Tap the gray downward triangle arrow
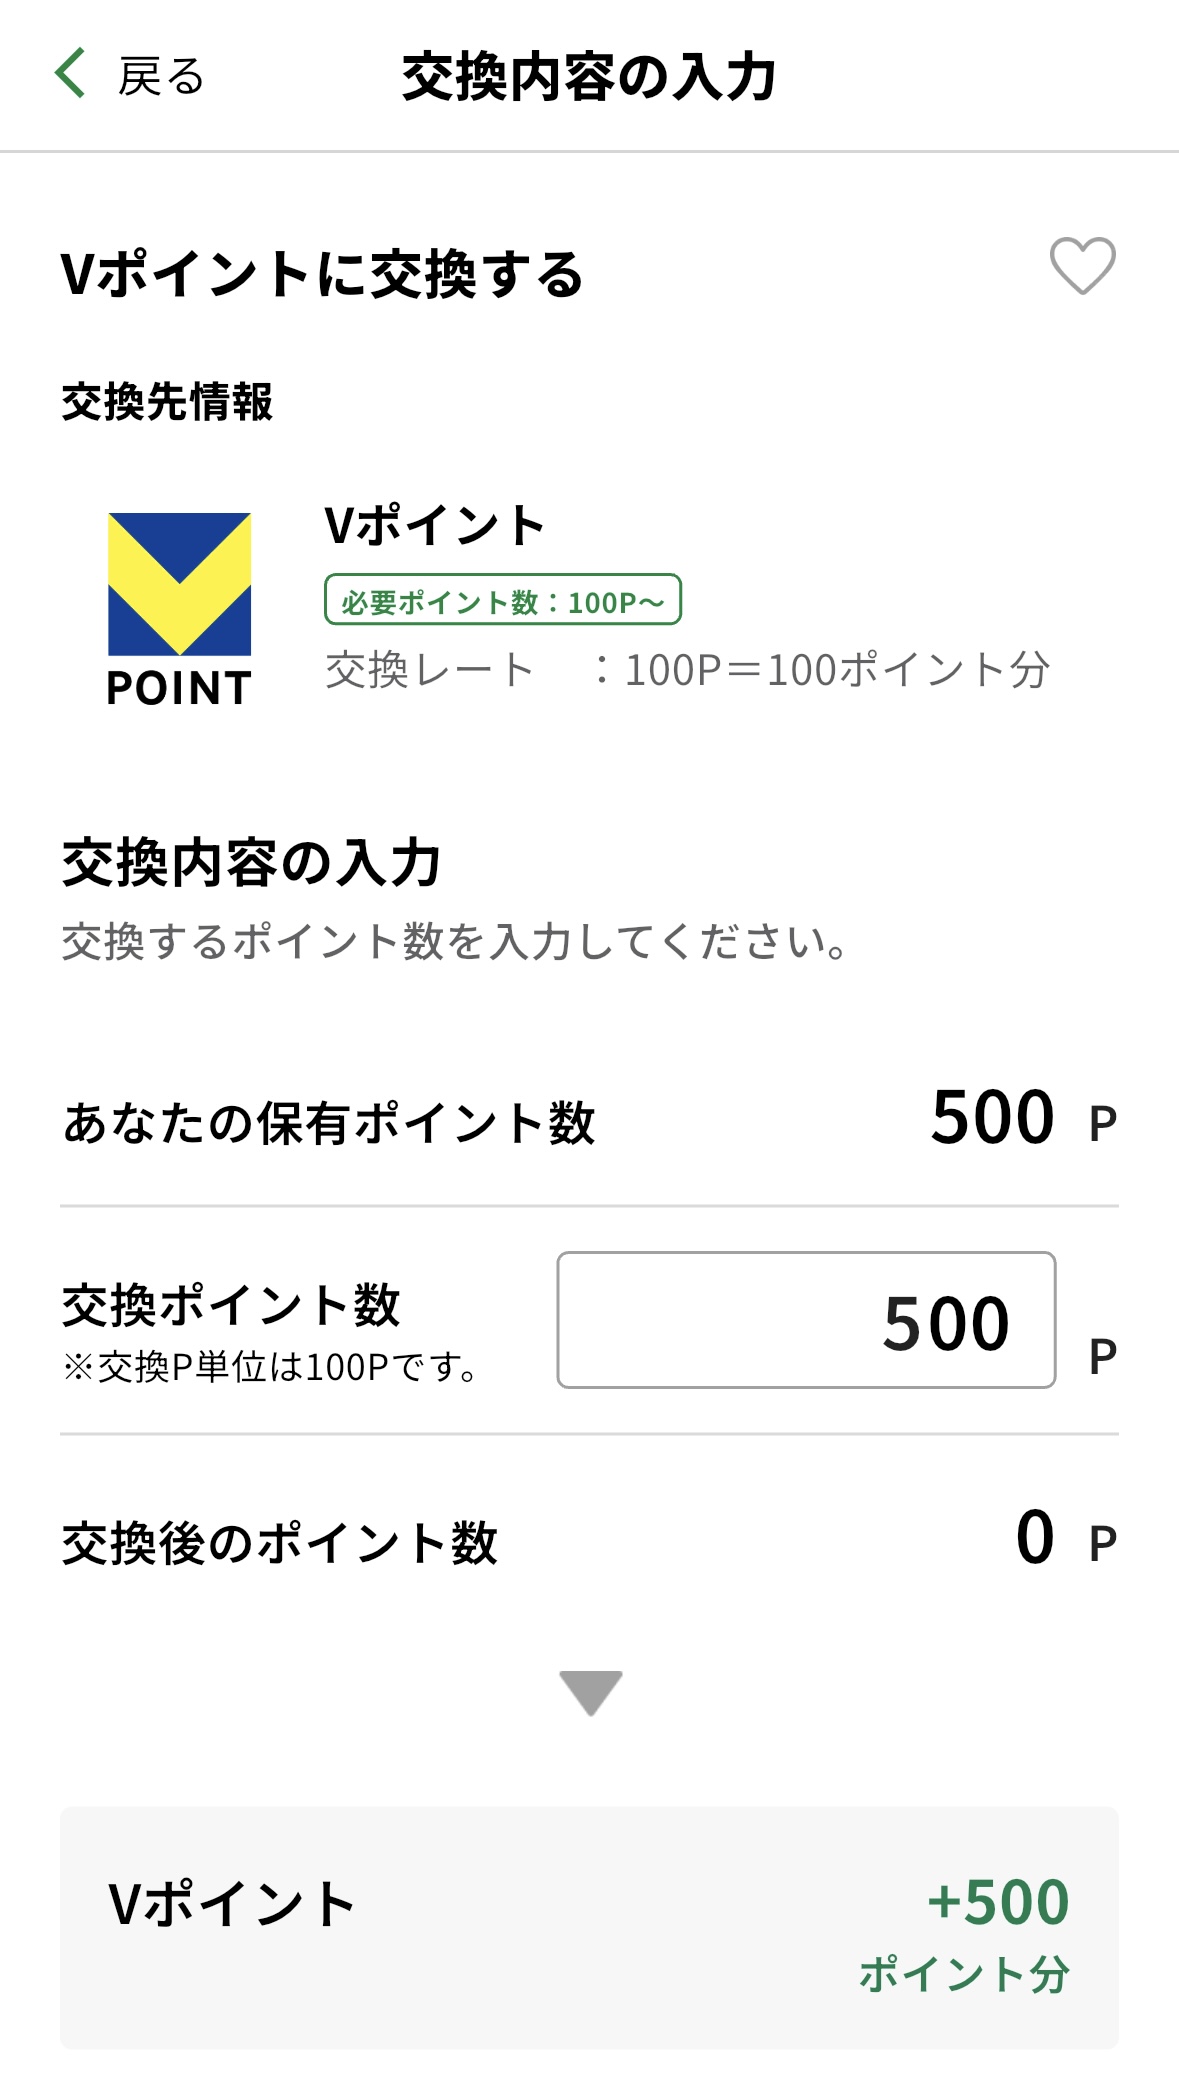The height and width of the screenshot is (2075, 1179). [591, 1692]
